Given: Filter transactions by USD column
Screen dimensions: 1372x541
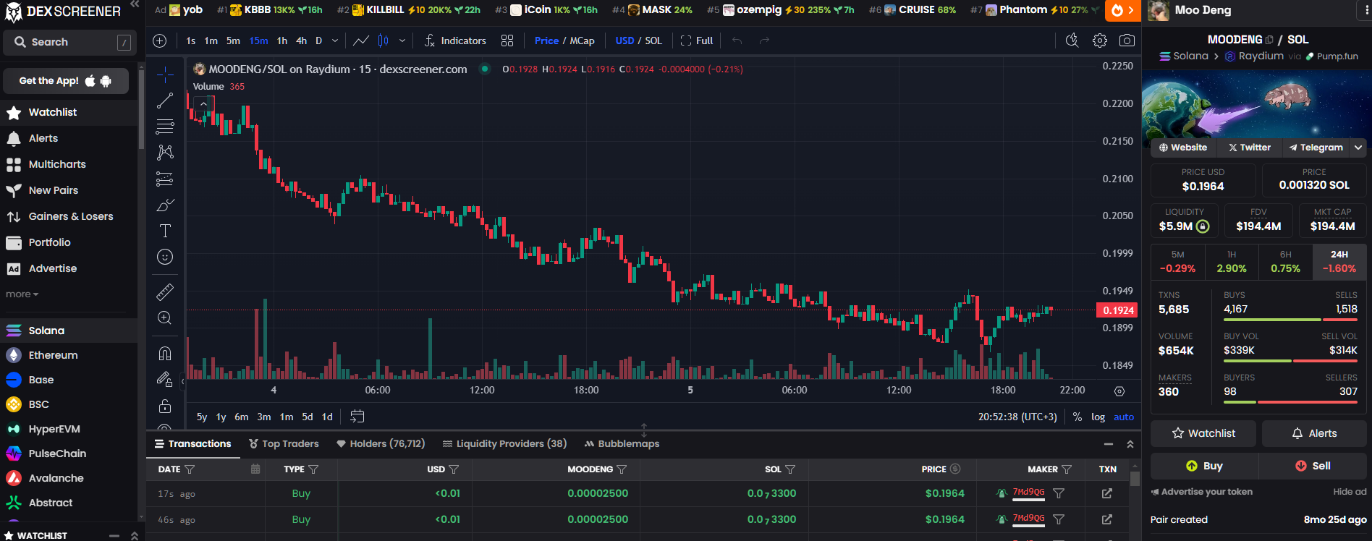Looking at the screenshot, I should (x=455, y=469).
